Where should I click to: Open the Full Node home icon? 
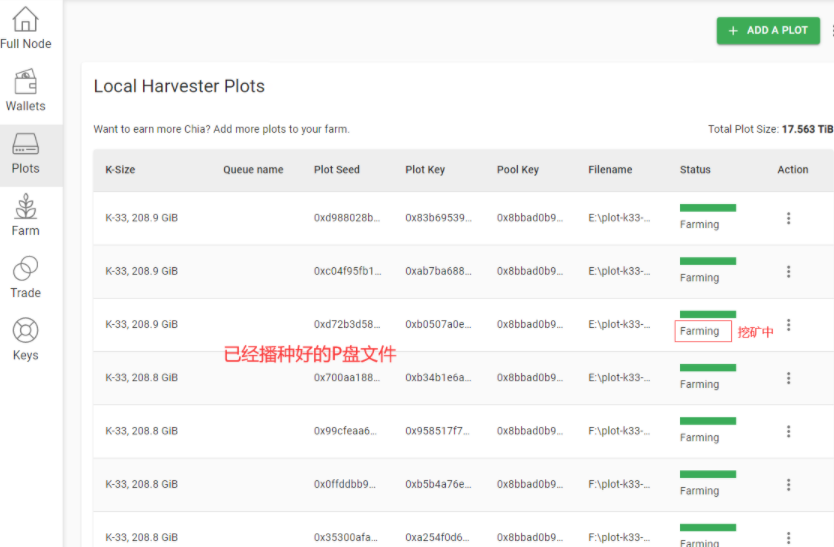click(x=25, y=20)
